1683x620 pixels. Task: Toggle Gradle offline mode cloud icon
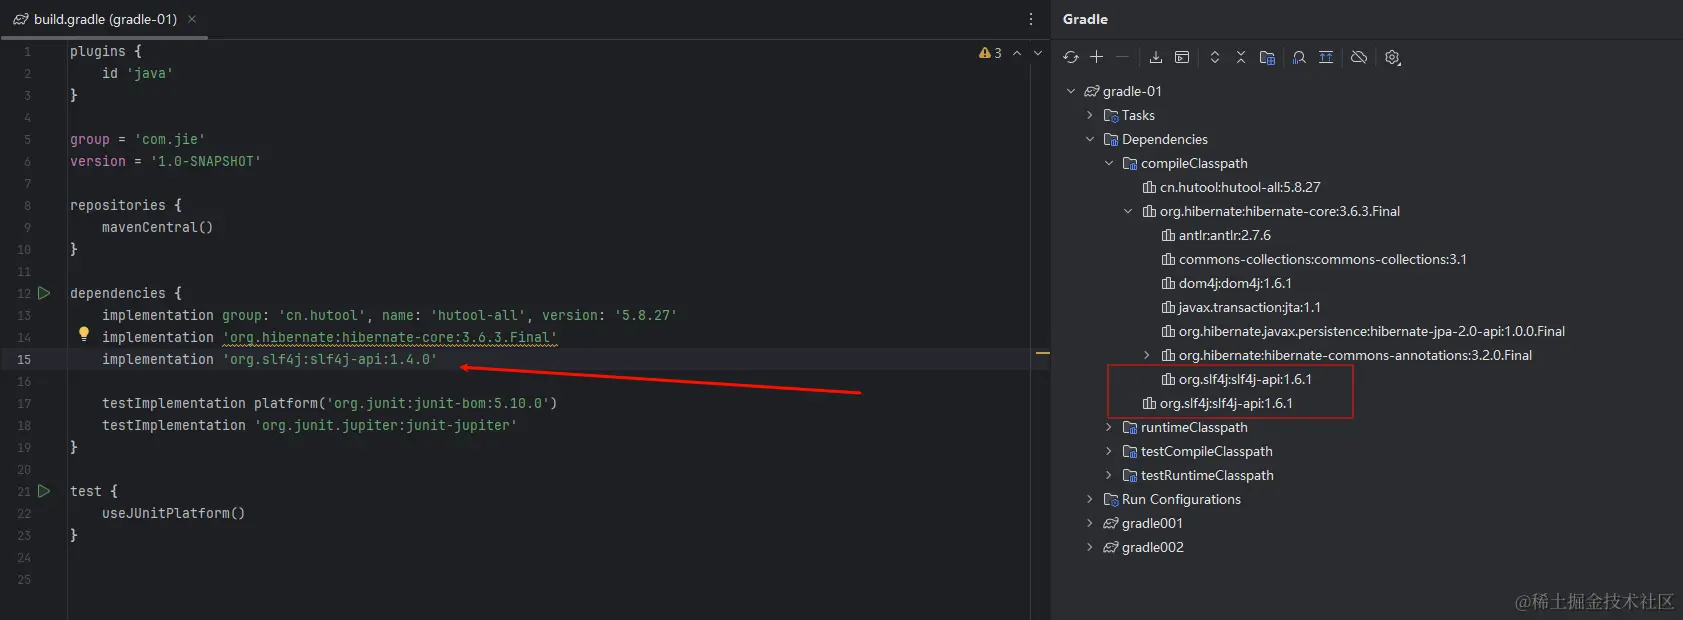pos(1359,57)
